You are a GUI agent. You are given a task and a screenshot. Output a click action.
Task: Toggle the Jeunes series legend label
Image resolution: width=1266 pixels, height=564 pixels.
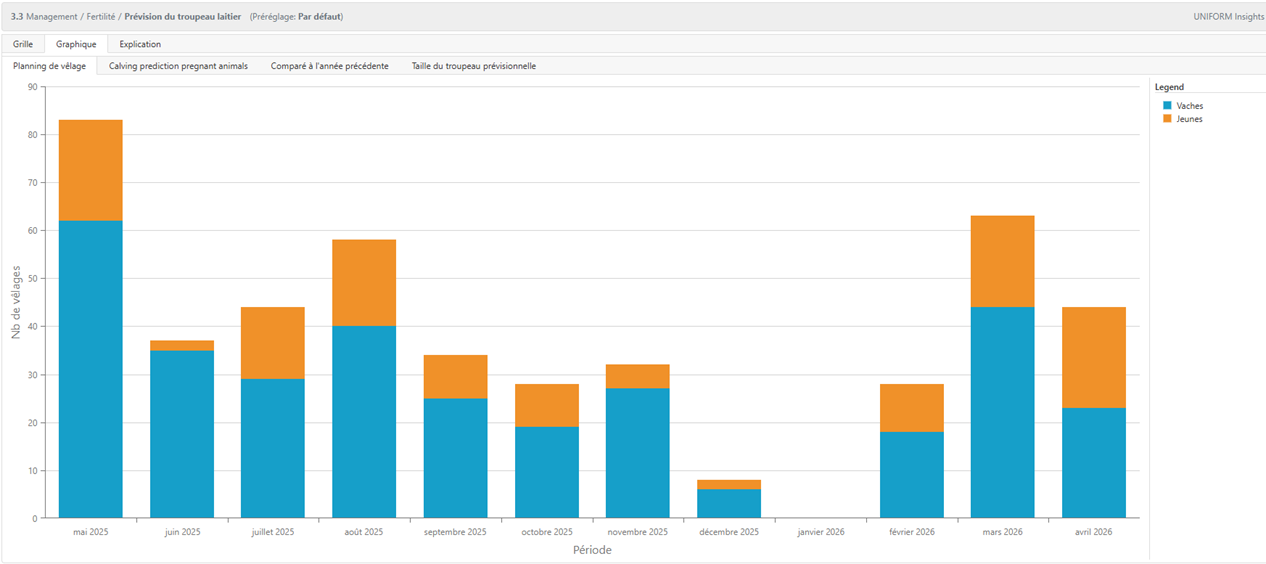(x=1189, y=119)
